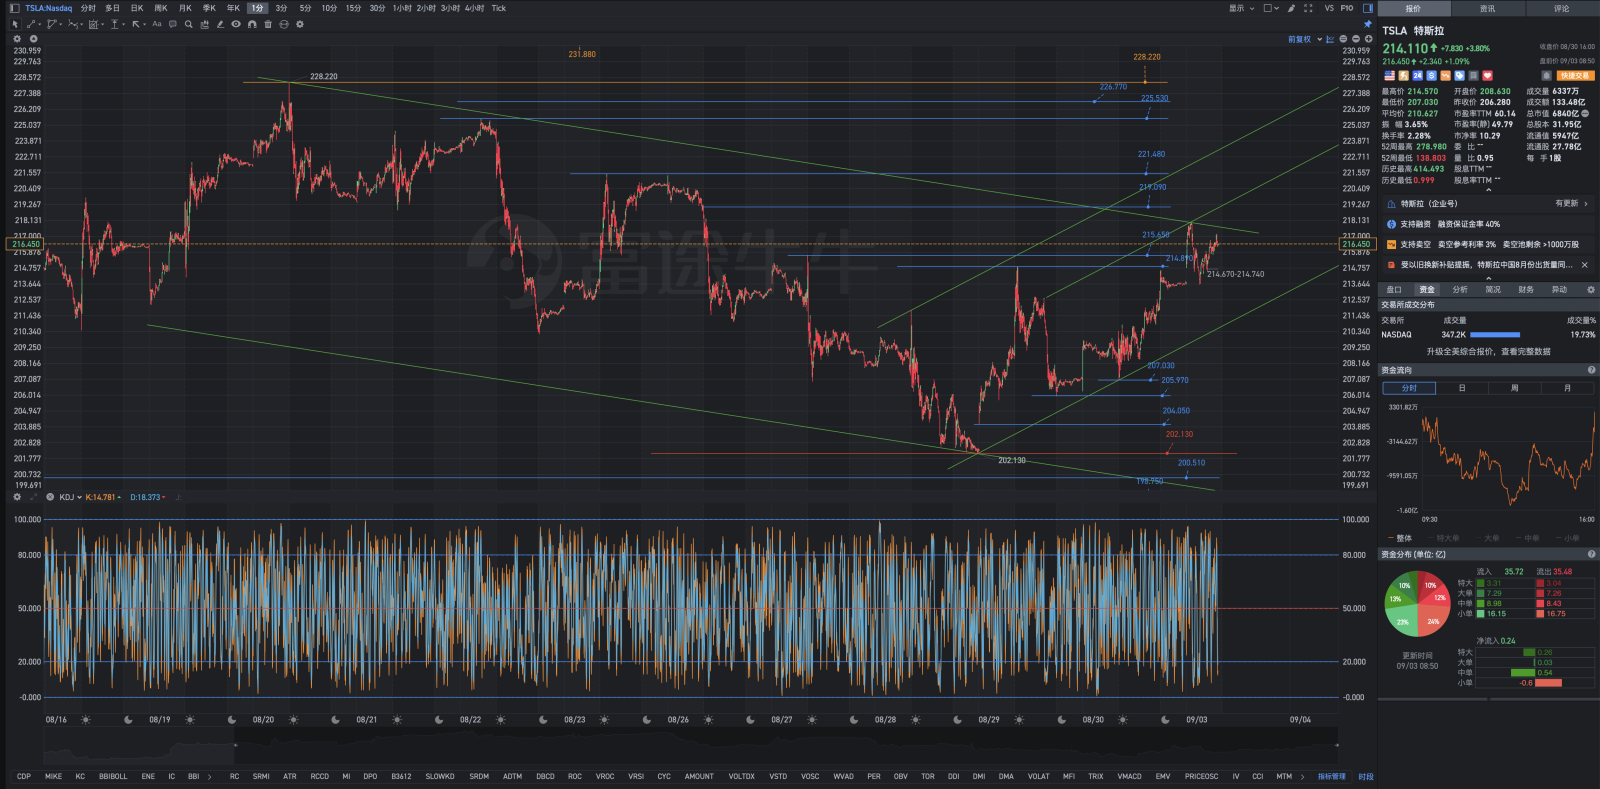This screenshot has height=789, width=1600.
Task: Select 周 capital flow period
Action: (1514, 388)
